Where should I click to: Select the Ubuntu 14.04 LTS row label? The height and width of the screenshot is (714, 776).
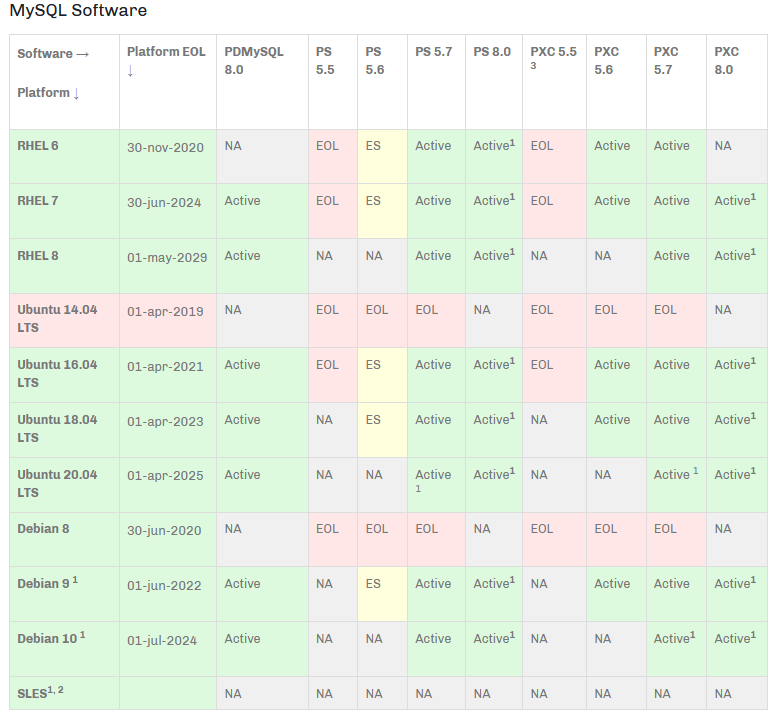coord(64,321)
